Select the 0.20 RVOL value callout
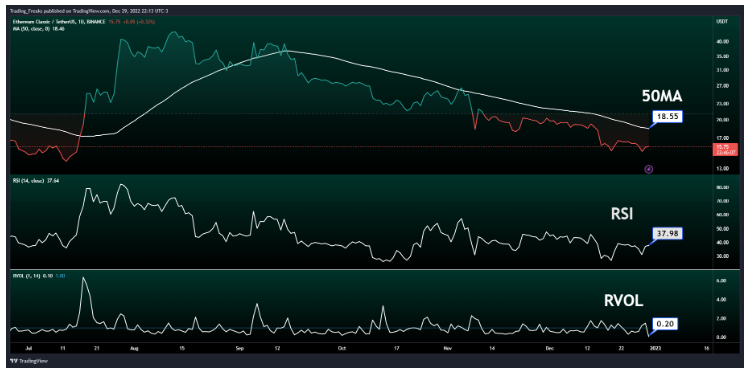Screen dimensions: 747x369 point(664,324)
